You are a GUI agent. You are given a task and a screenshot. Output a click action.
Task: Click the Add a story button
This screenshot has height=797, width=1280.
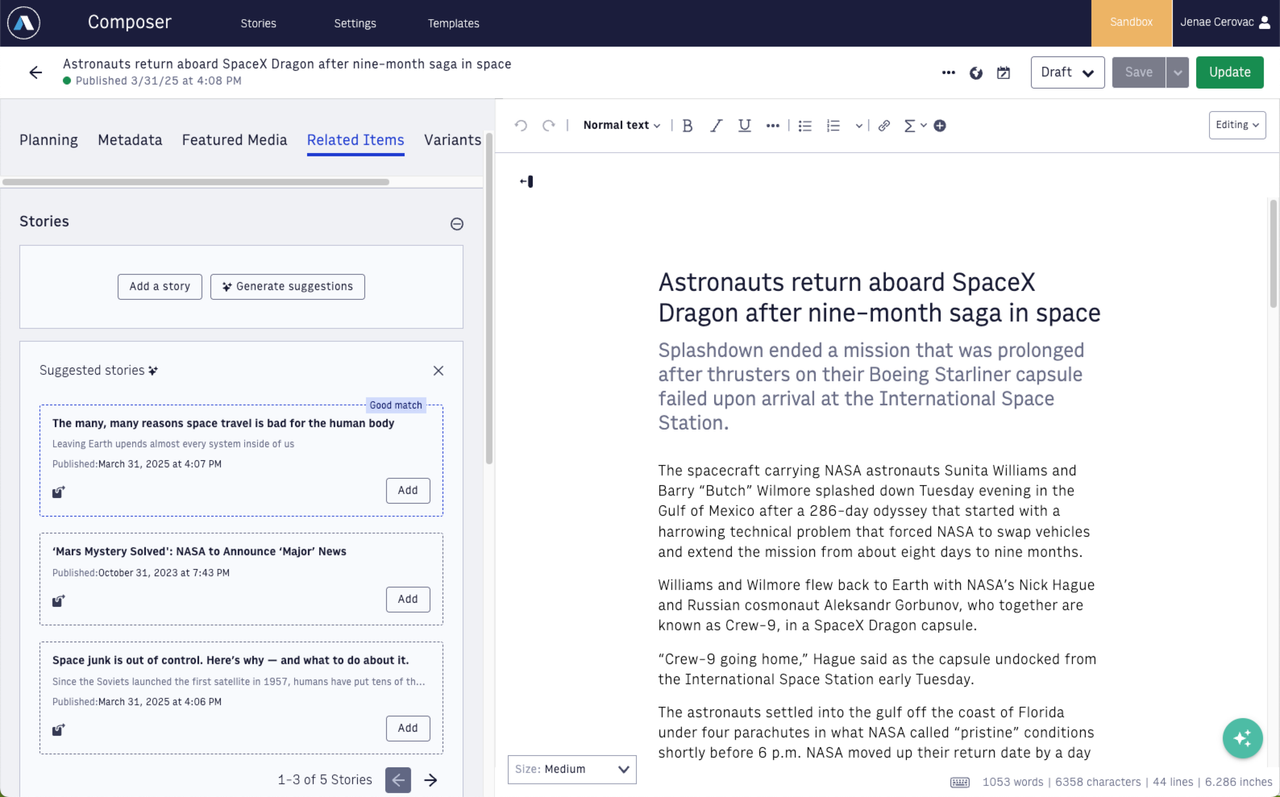tap(160, 286)
